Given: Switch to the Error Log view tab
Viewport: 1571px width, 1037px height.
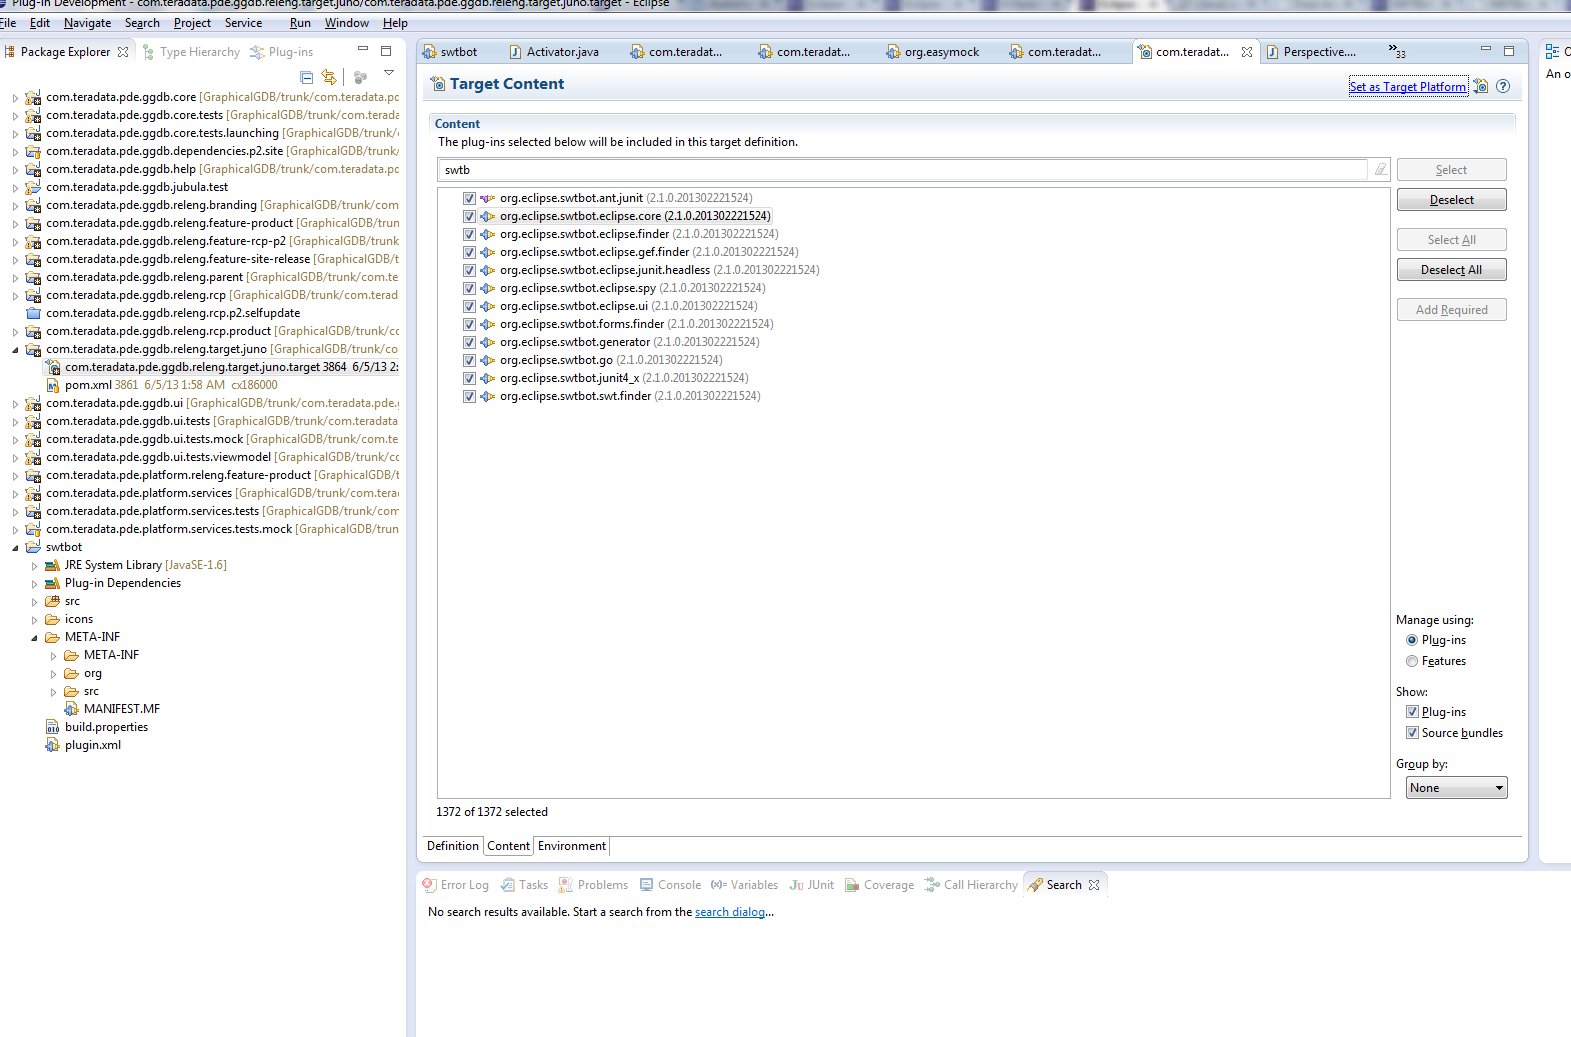Looking at the screenshot, I should click(x=455, y=885).
